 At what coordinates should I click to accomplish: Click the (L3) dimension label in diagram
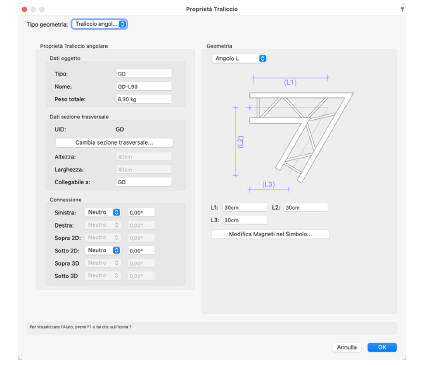269,184
